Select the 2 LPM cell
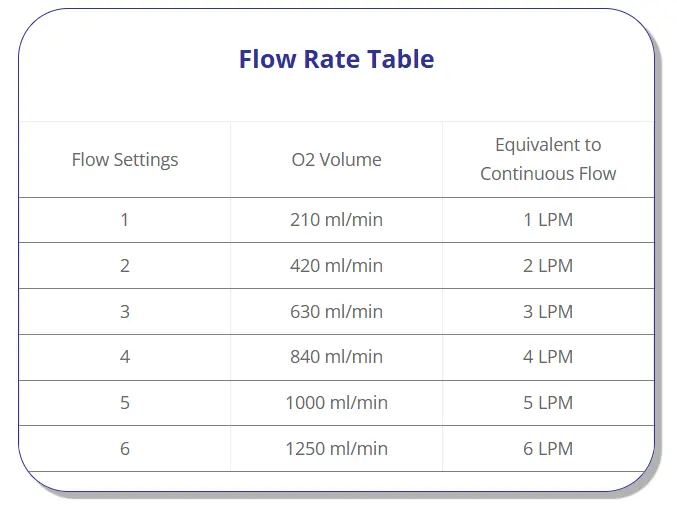The width and height of the screenshot is (677, 510). tap(548, 266)
